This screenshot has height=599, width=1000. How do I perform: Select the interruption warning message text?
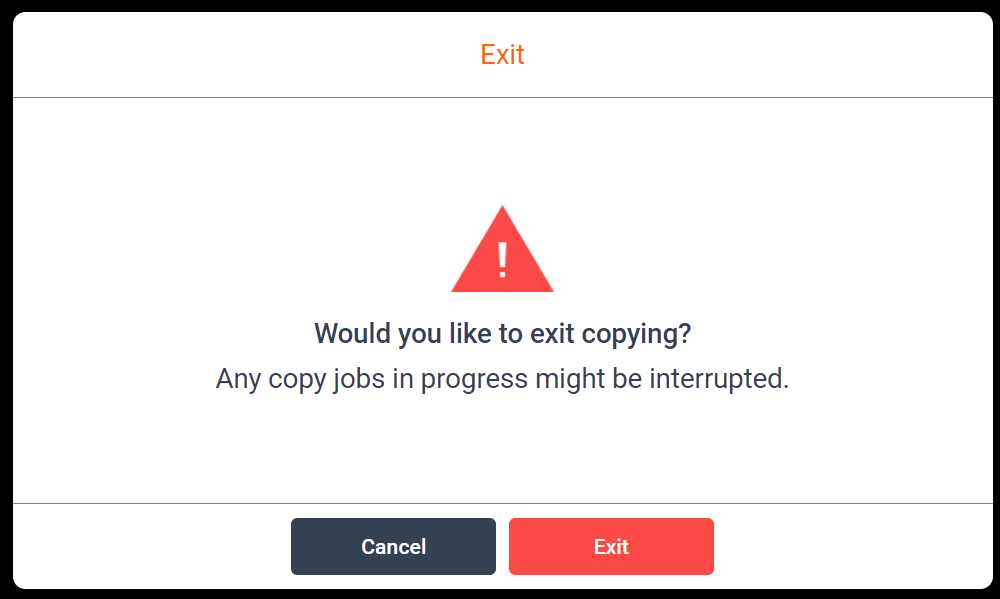tap(502, 378)
